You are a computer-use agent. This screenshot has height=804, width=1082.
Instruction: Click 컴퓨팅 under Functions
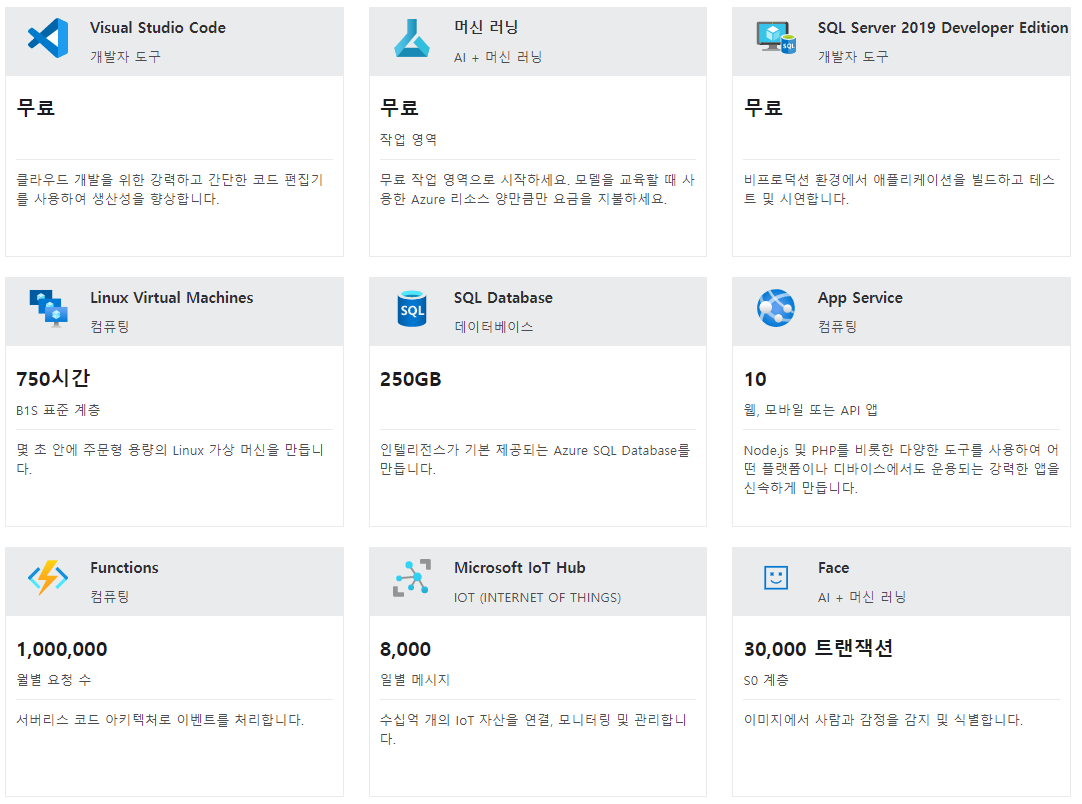click(110, 596)
